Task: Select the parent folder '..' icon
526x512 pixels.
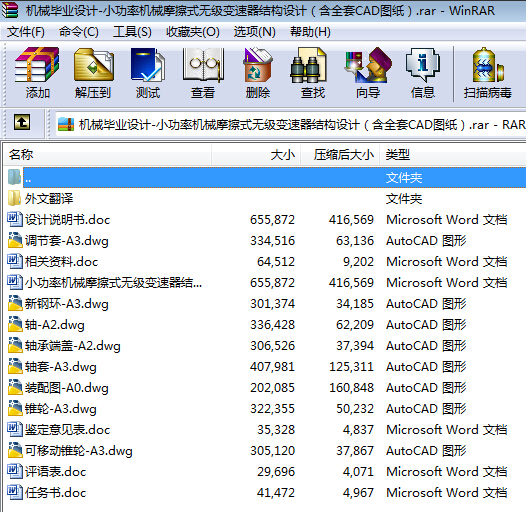Action: pyautogui.click(x=14, y=177)
